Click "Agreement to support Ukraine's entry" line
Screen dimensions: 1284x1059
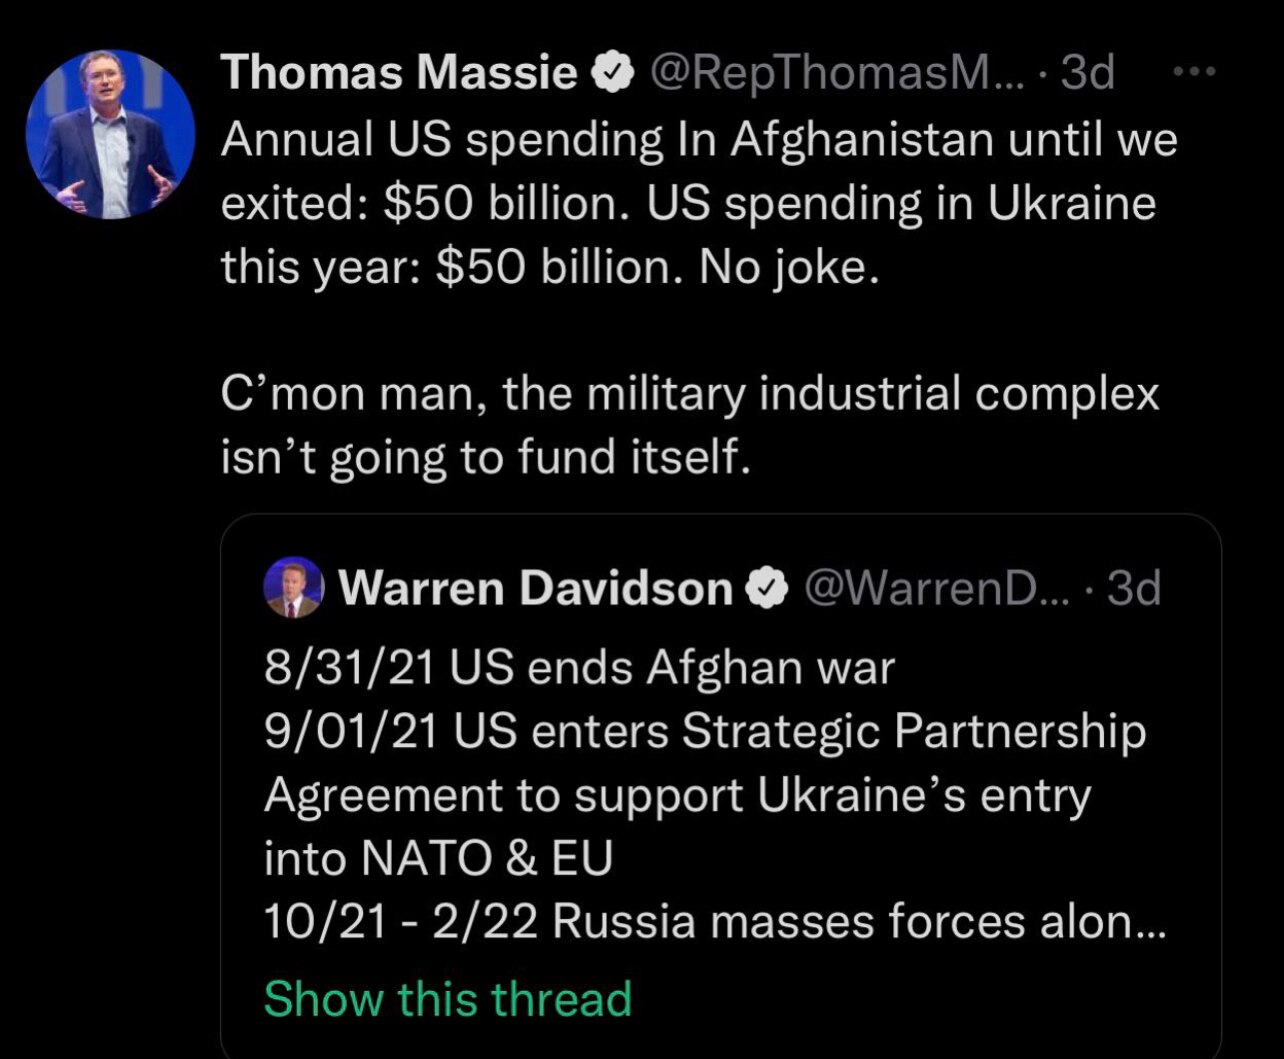coord(677,795)
